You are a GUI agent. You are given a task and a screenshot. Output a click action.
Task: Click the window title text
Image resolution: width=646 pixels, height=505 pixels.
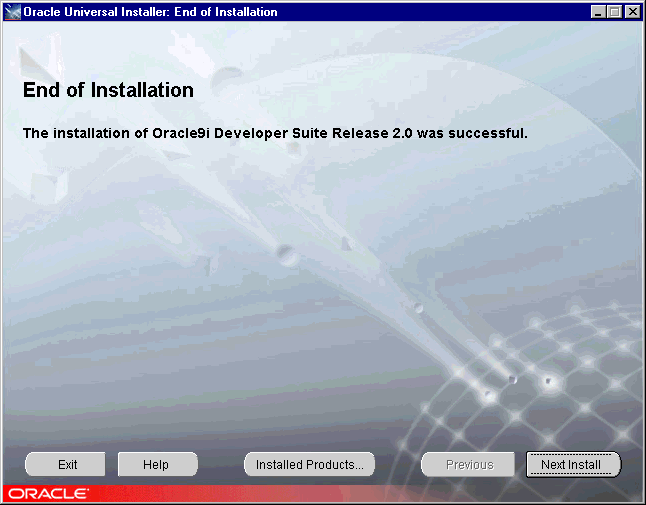[x=150, y=12]
